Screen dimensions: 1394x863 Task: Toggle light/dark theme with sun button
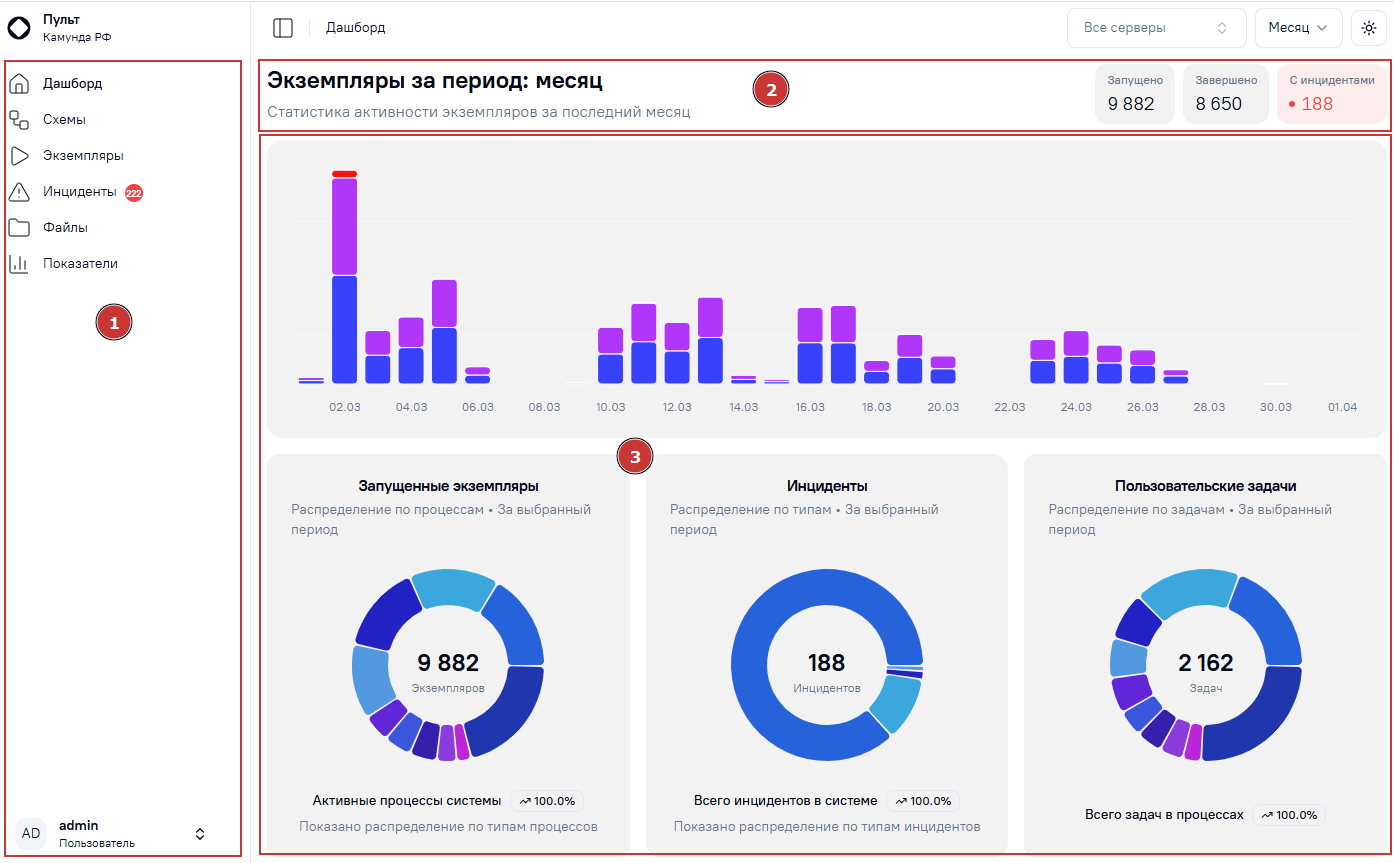pyautogui.click(x=1369, y=28)
